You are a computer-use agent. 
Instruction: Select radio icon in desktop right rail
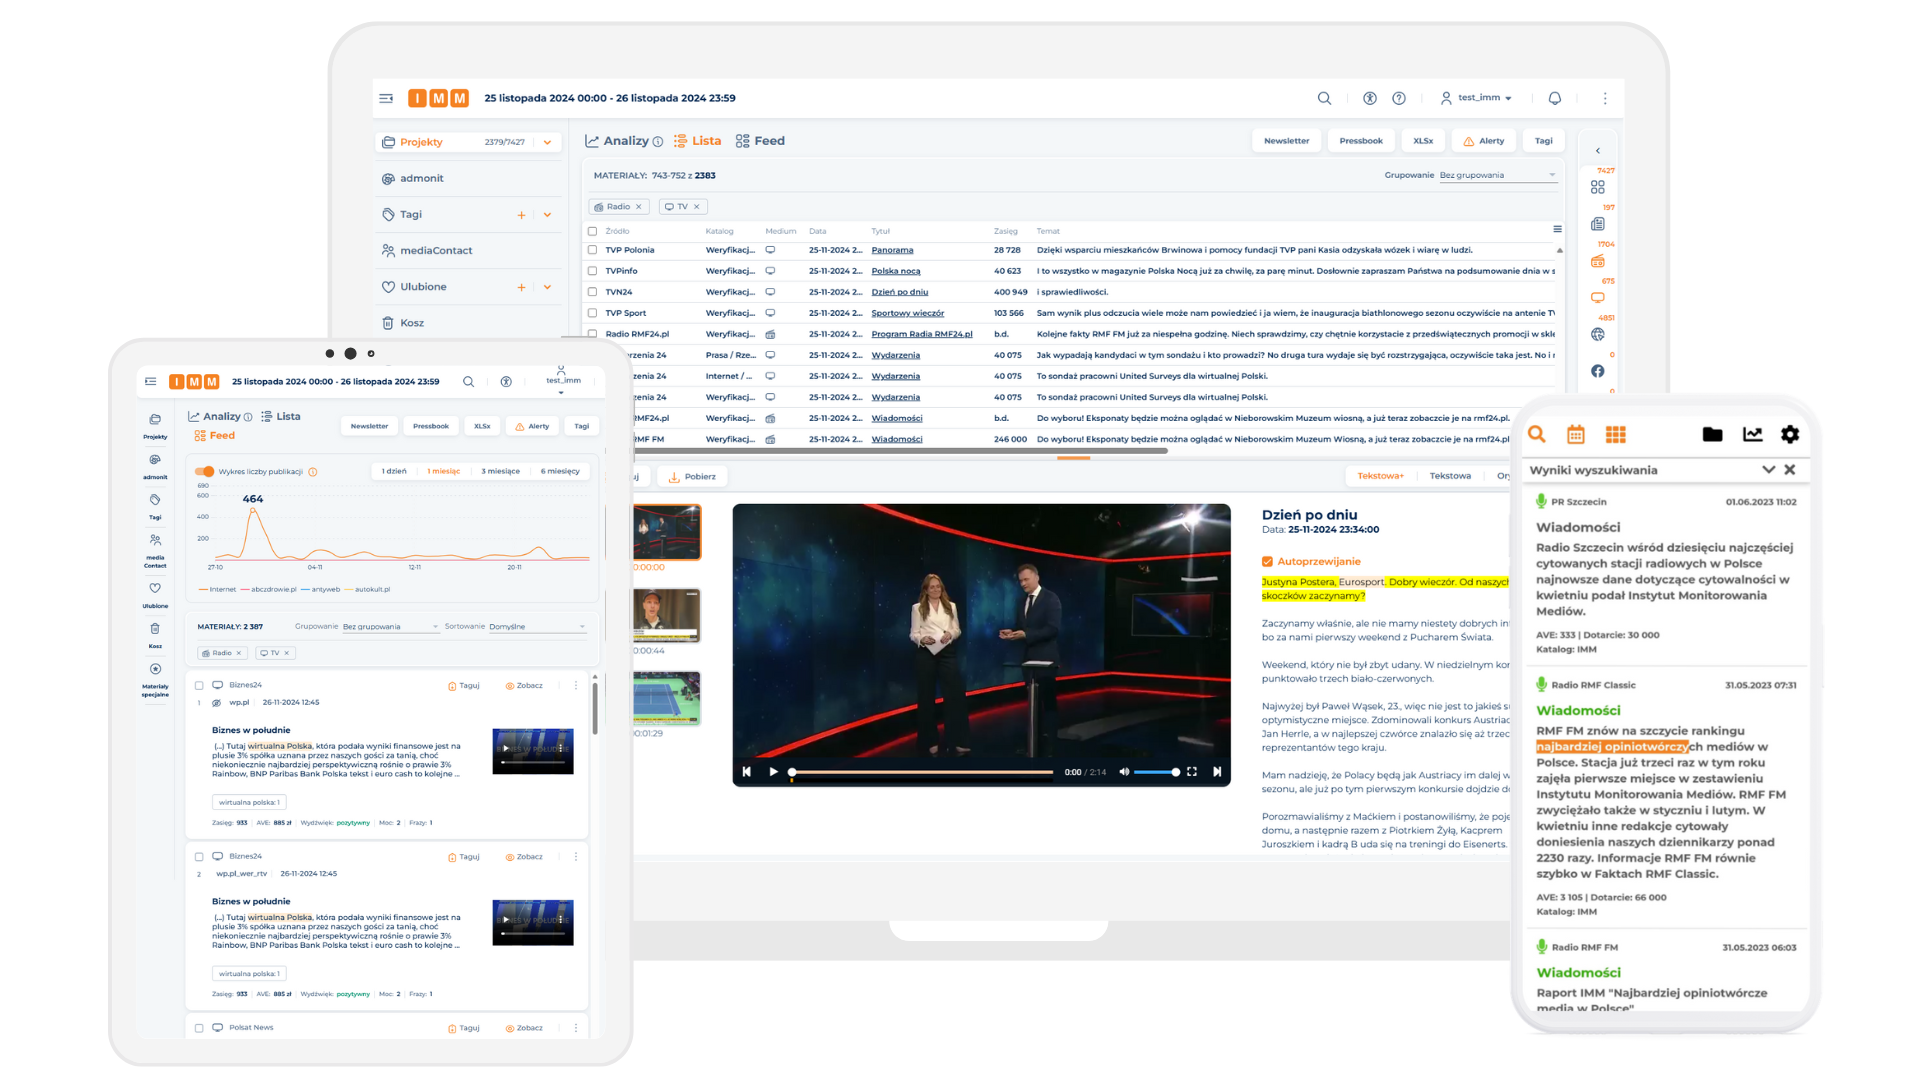(x=1597, y=261)
